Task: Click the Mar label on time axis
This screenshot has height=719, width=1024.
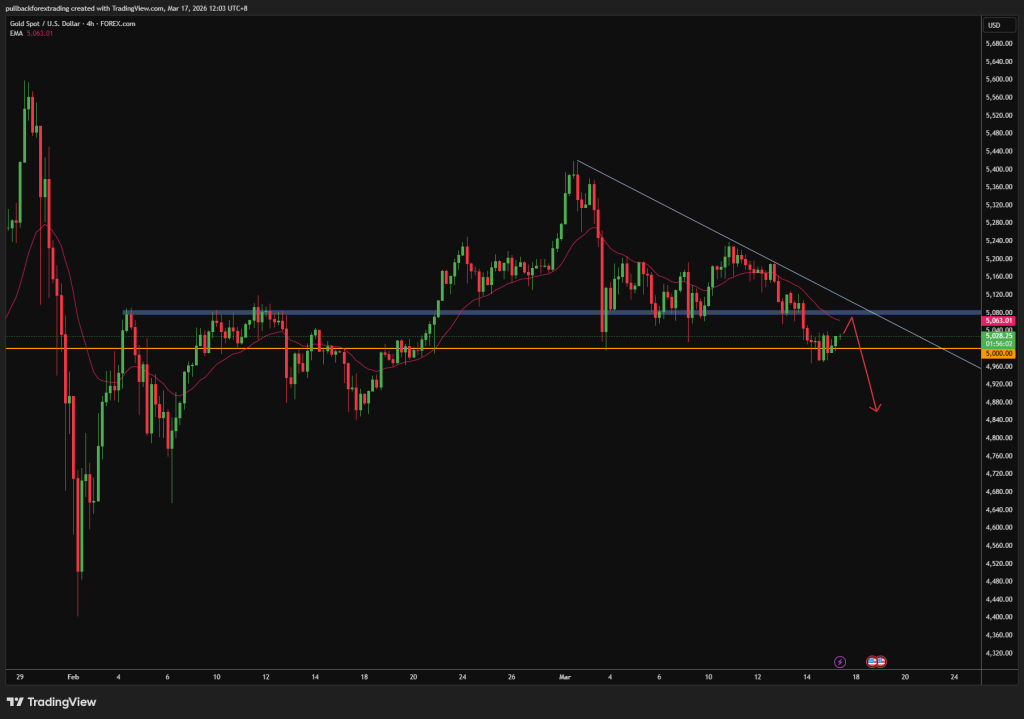Action: tap(562, 677)
